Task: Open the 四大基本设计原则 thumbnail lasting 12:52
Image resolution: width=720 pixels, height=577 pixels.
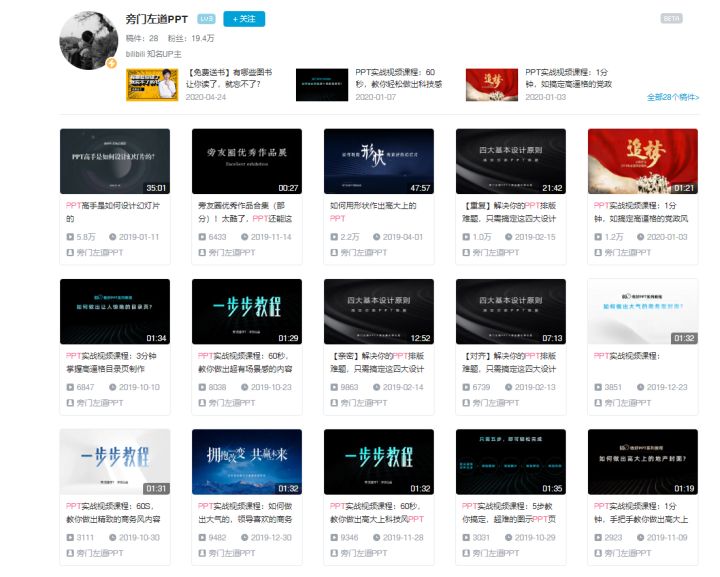Action: point(379,312)
